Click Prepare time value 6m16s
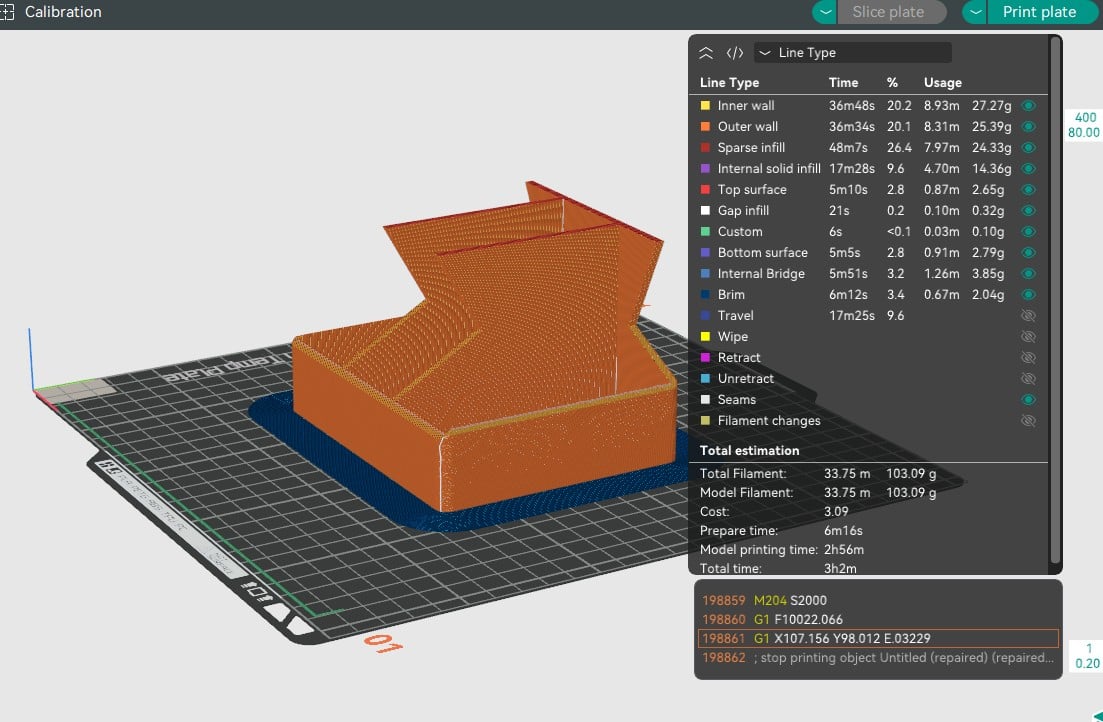Screen dimensions: 1103x722 (843, 531)
